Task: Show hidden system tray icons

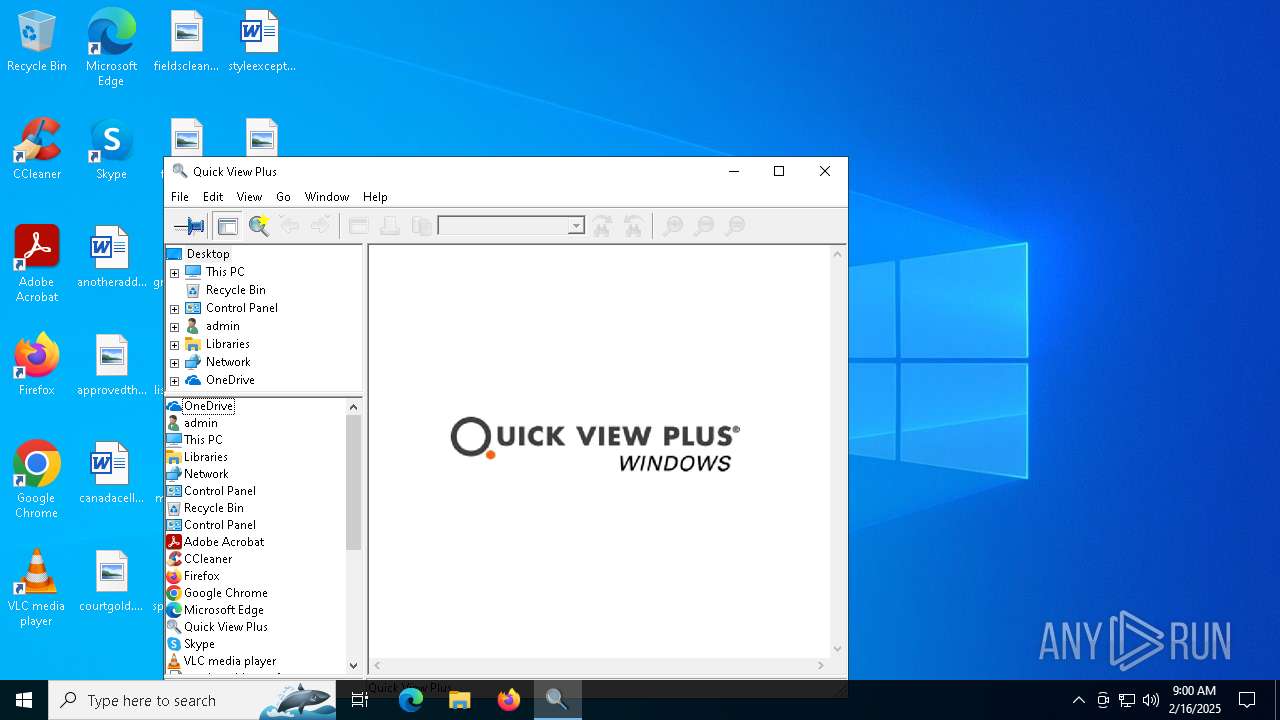Action: click(x=1078, y=700)
